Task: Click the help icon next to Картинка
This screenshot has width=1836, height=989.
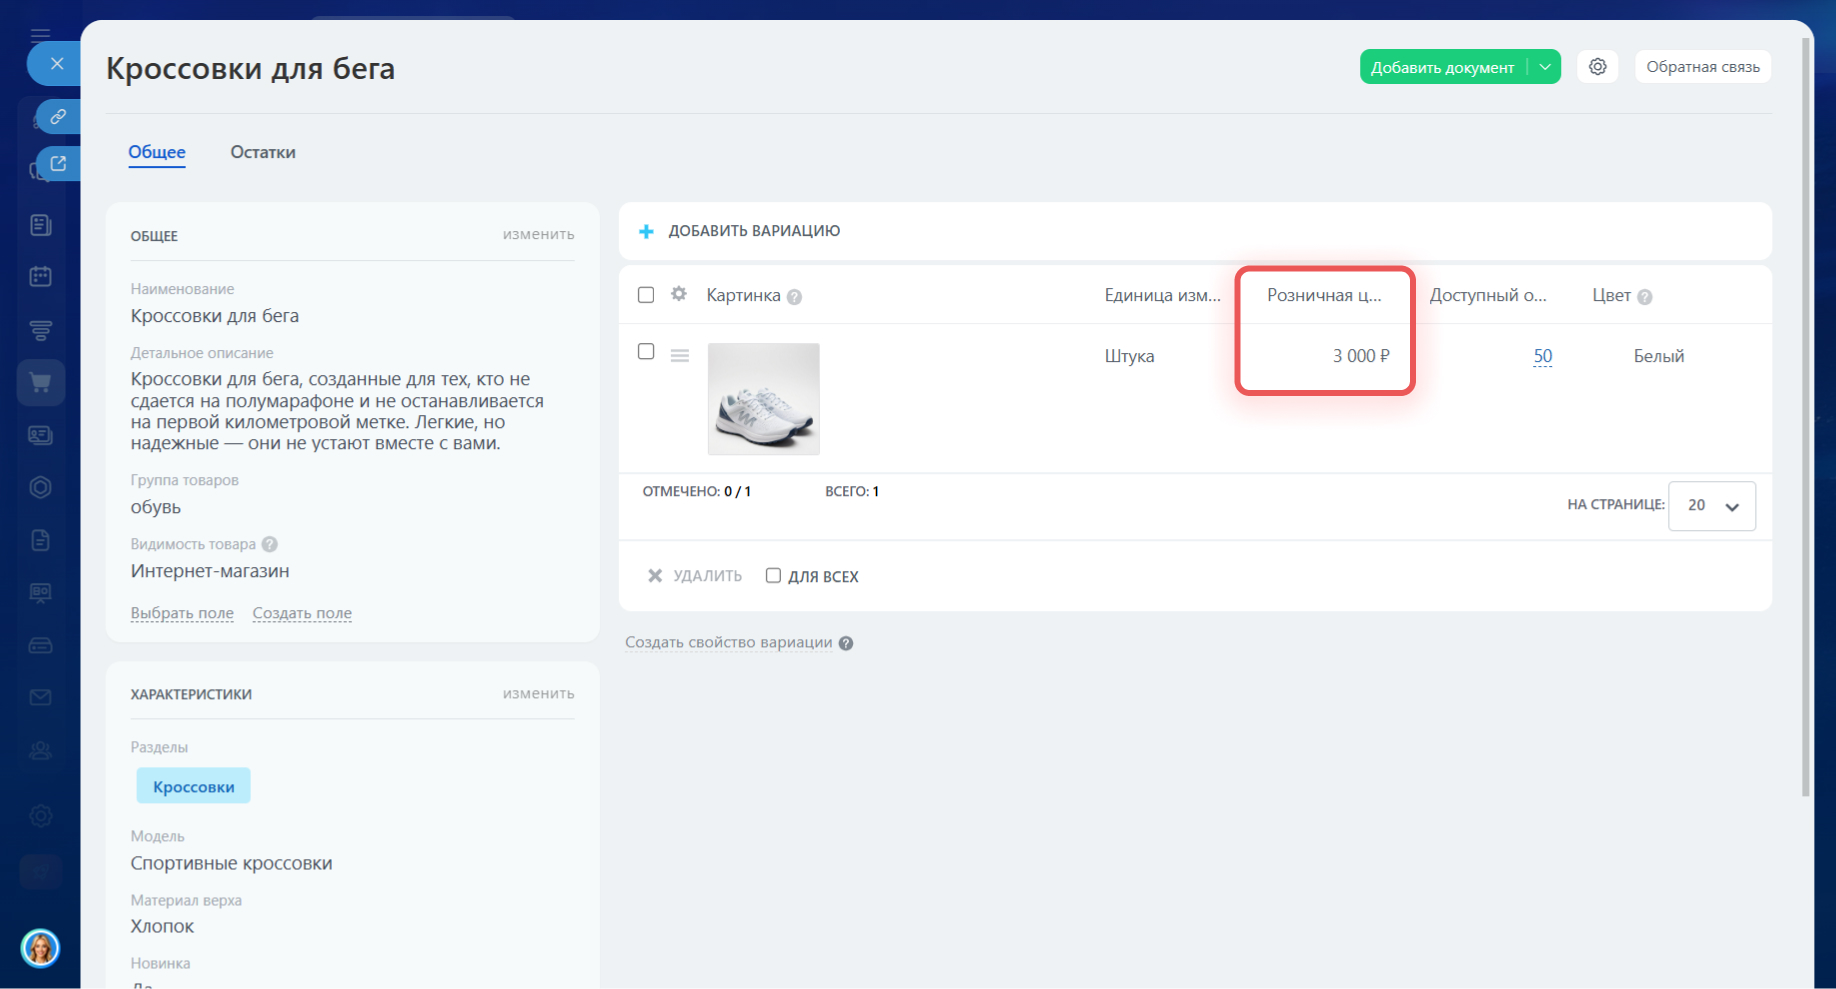Action: click(794, 297)
